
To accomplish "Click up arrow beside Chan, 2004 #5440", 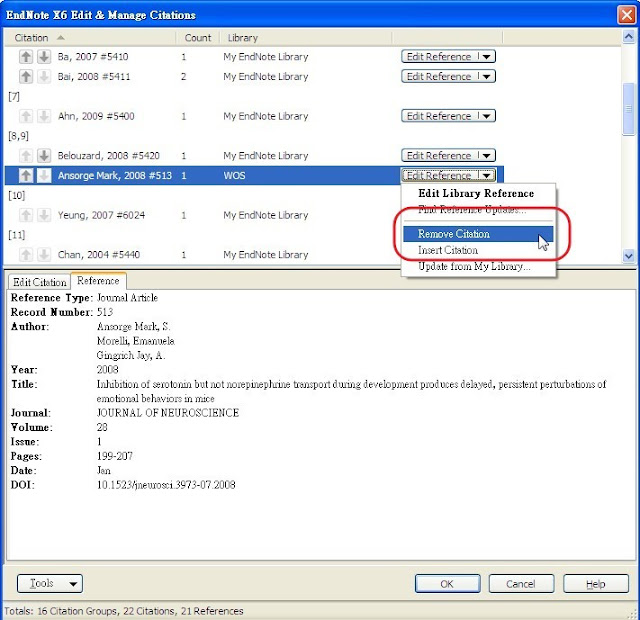I will (x=26, y=255).
